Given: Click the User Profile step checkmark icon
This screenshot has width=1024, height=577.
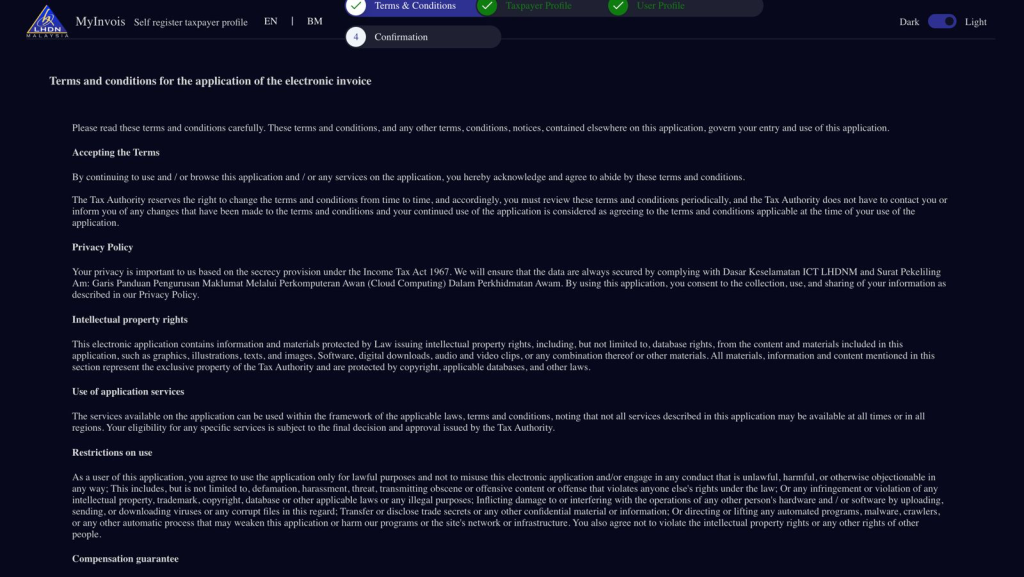Looking at the screenshot, I should (x=618, y=6).
